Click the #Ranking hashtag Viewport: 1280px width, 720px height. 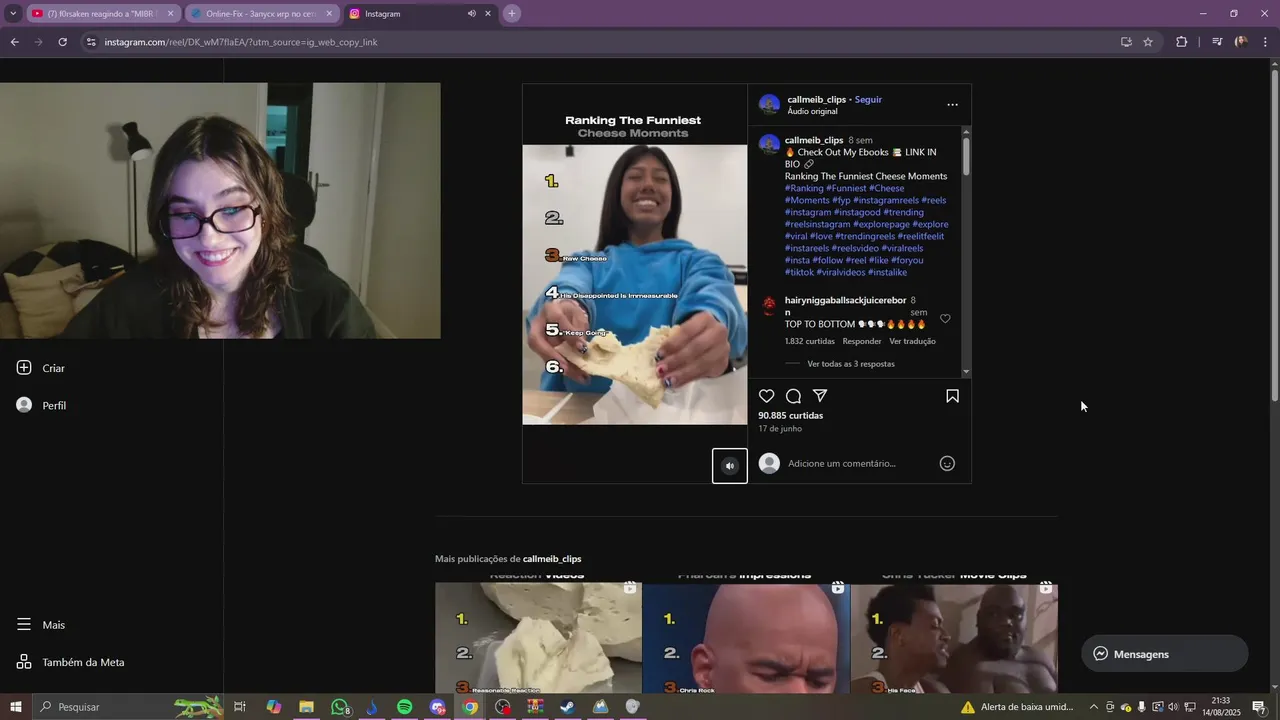tap(804, 188)
